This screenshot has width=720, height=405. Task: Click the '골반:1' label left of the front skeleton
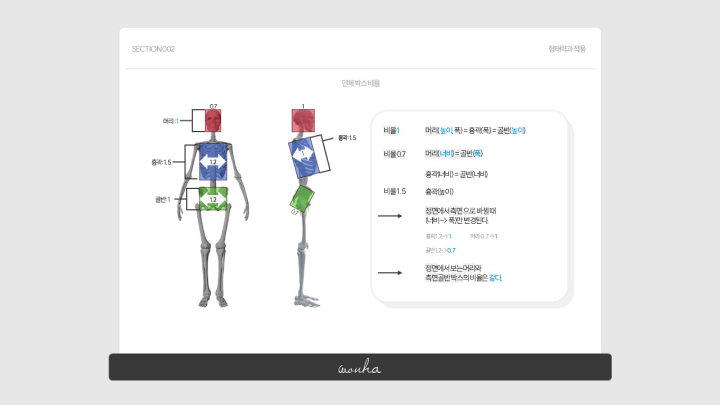click(x=163, y=199)
